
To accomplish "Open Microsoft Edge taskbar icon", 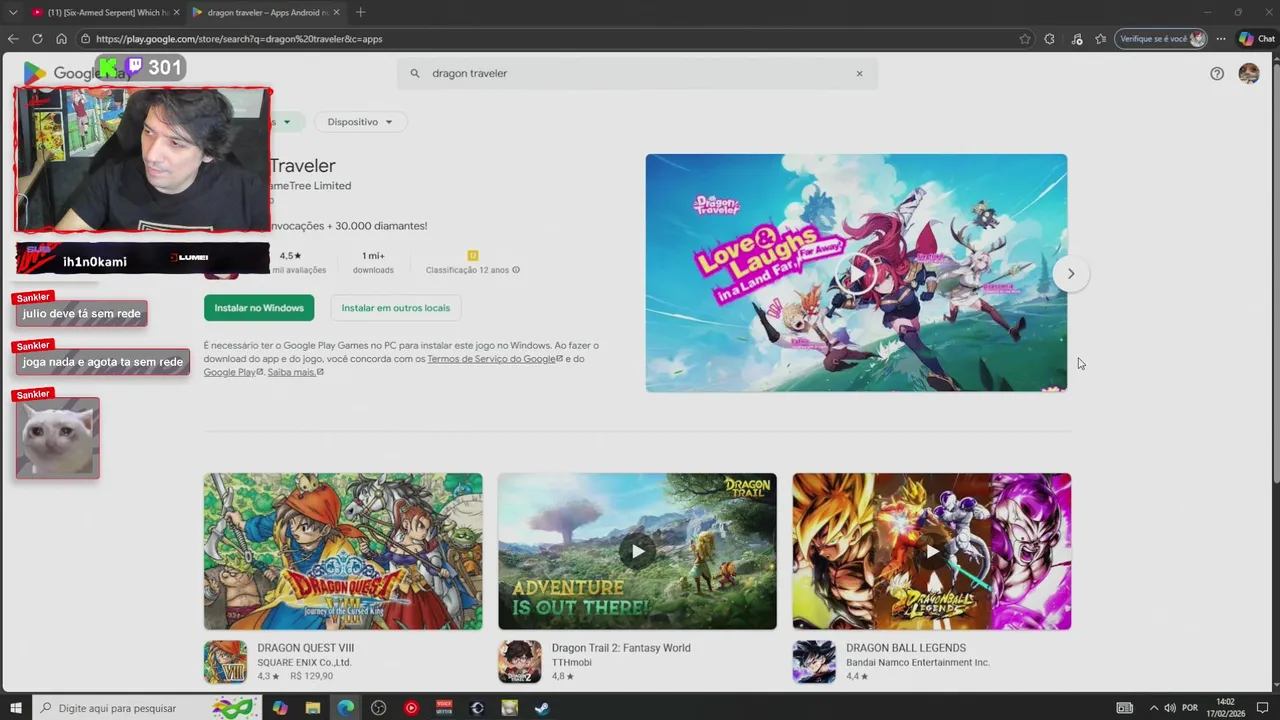I will pyautogui.click(x=345, y=708).
